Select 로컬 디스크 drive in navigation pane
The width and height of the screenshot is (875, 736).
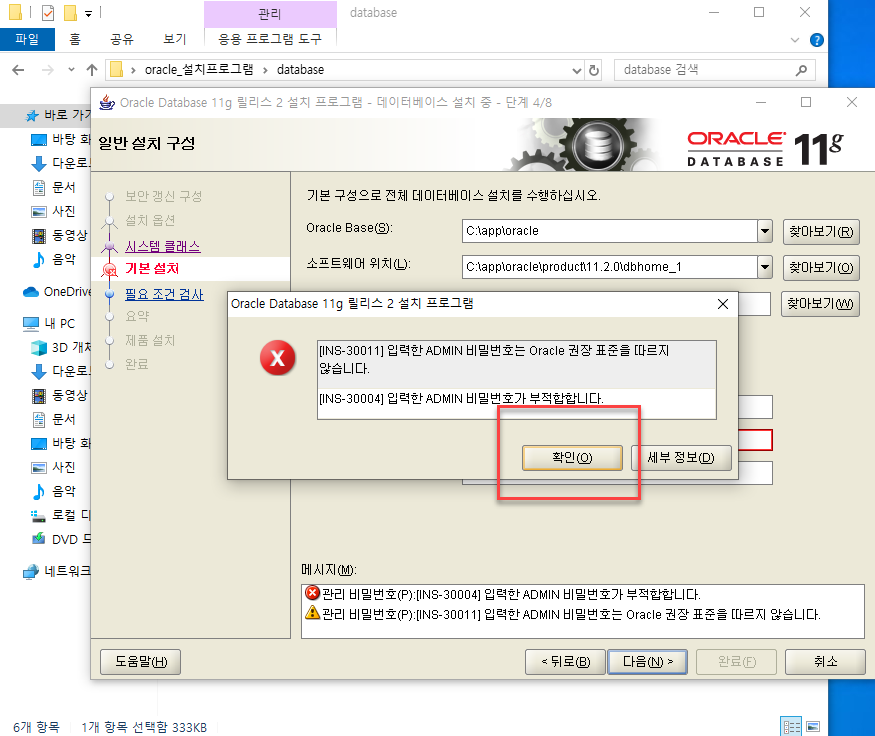click(x=61, y=516)
